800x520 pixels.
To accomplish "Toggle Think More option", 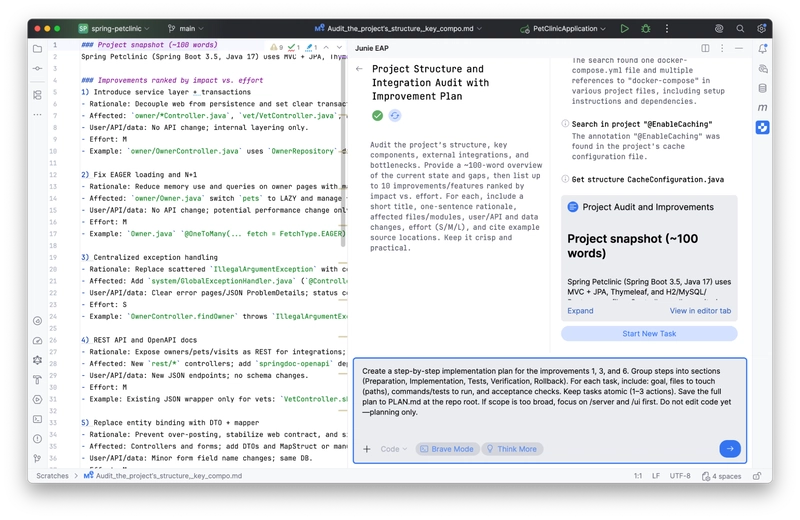I will click(x=512, y=449).
